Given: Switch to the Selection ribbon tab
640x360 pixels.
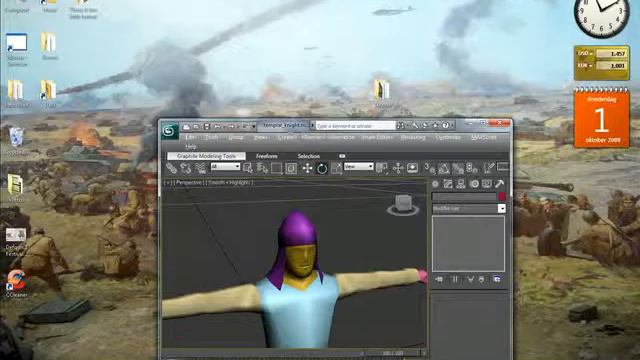Looking at the screenshot, I should coord(309,156).
